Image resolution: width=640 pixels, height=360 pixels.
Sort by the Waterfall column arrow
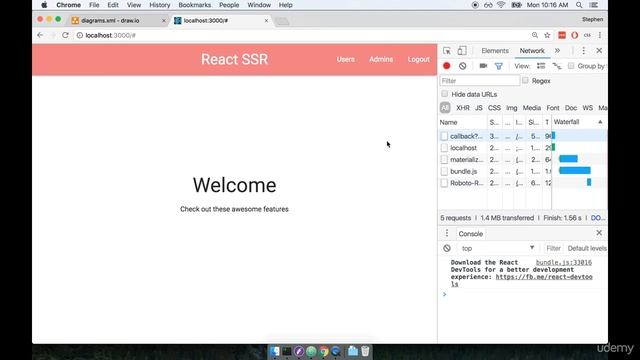(x=600, y=122)
